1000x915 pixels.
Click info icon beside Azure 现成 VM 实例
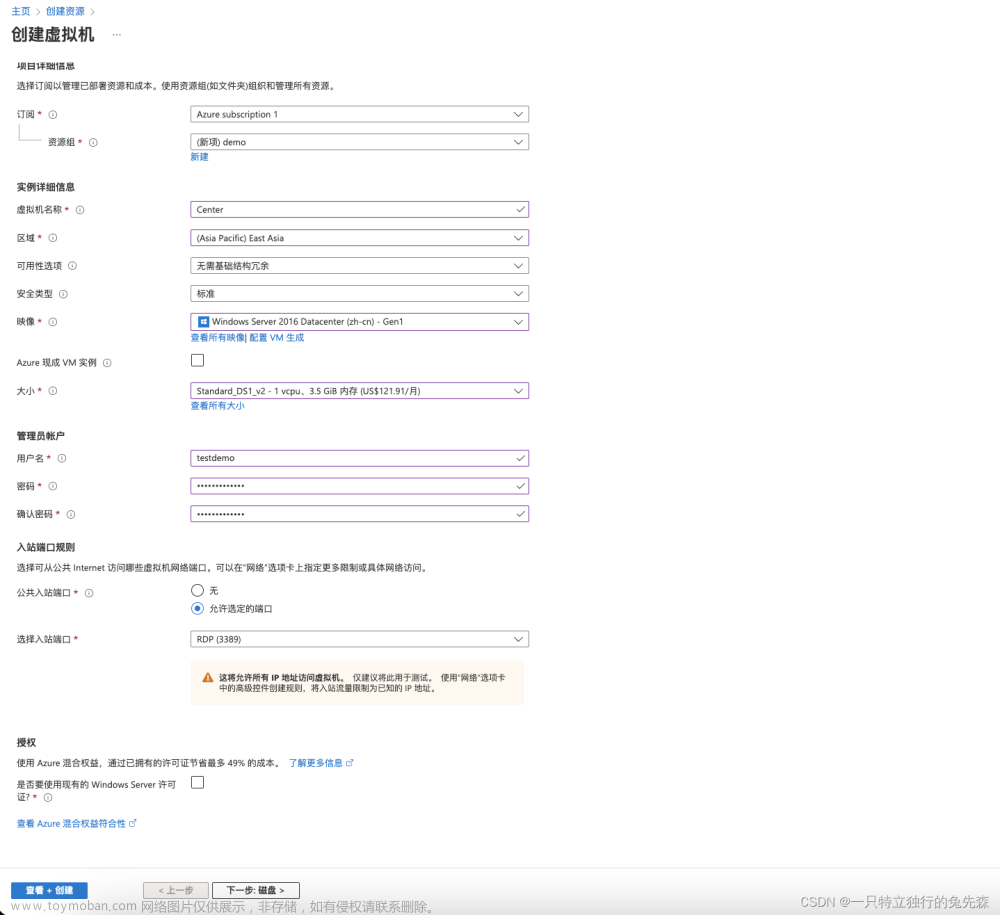point(107,363)
